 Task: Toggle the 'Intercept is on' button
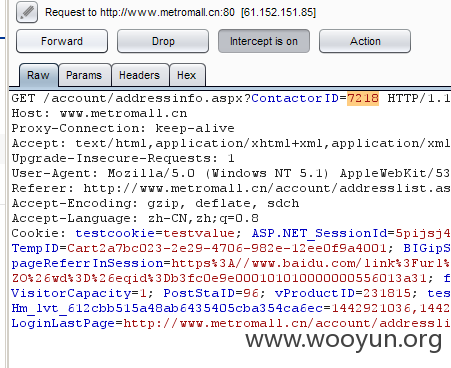coord(264,41)
